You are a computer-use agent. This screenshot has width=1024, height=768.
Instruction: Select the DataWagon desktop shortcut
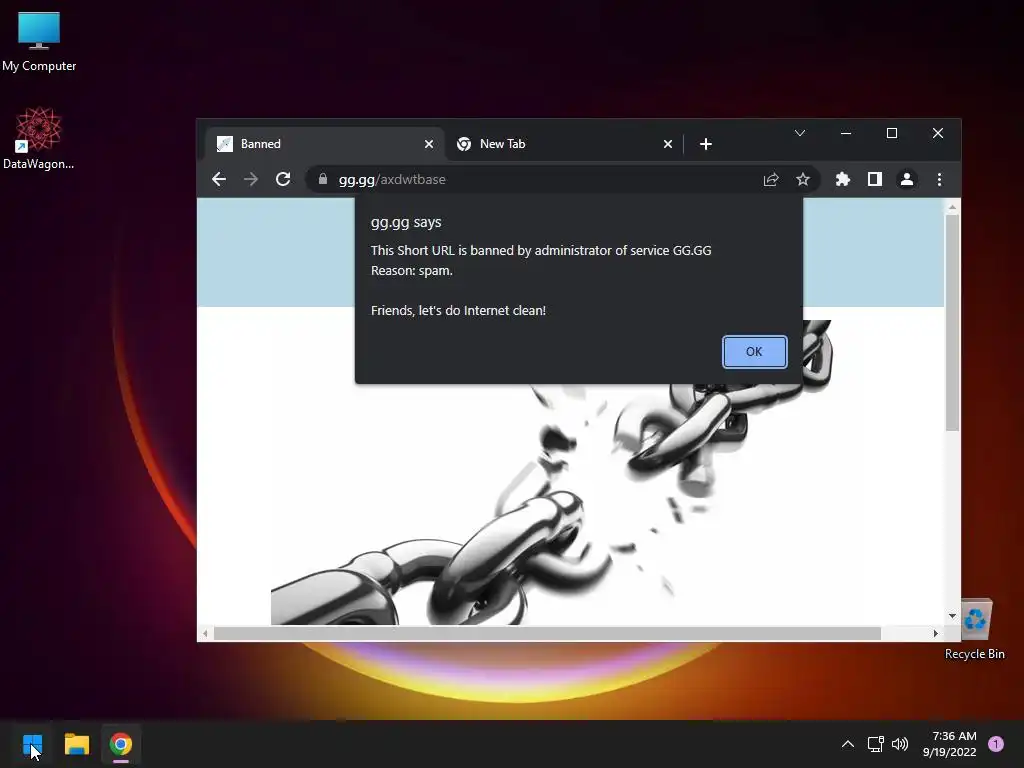[39, 138]
